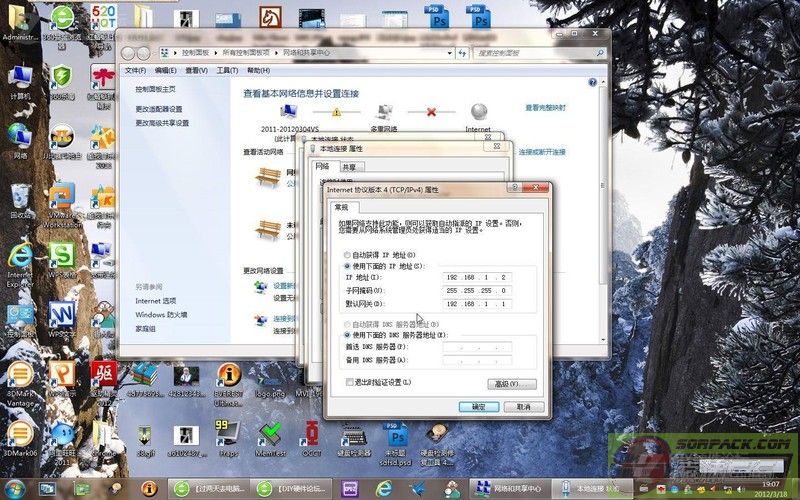The width and height of the screenshot is (800, 500).
Task: Open the Advanced settings button in IPv4 dialog
Action: 512,384
